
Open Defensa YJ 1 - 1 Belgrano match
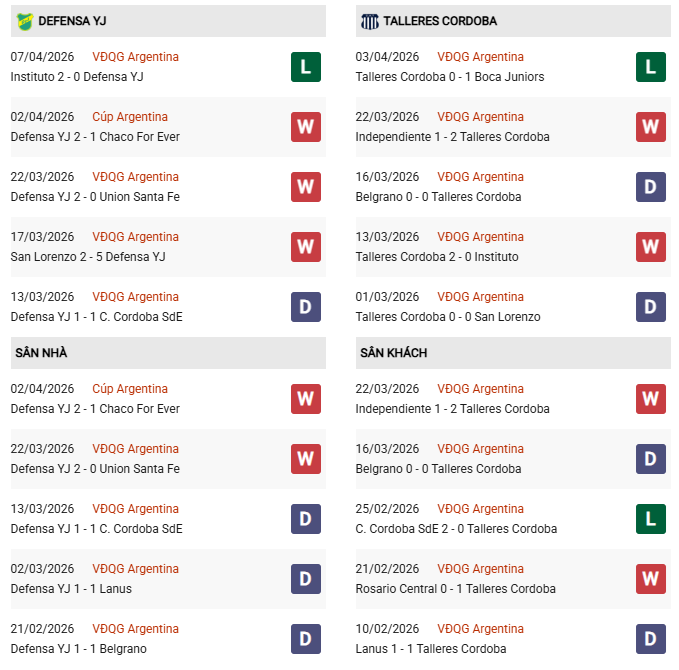tap(79, 649)
